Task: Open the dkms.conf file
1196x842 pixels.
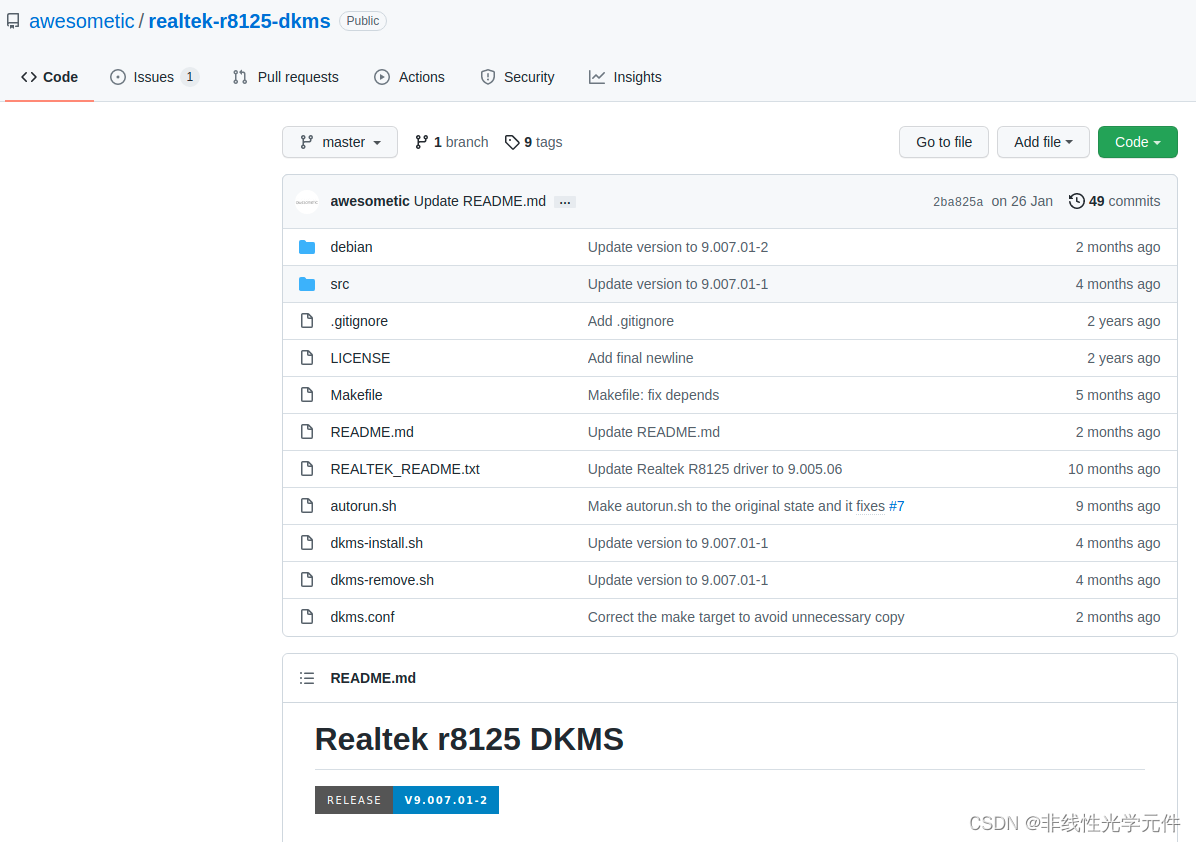Action: pos(362,617)
